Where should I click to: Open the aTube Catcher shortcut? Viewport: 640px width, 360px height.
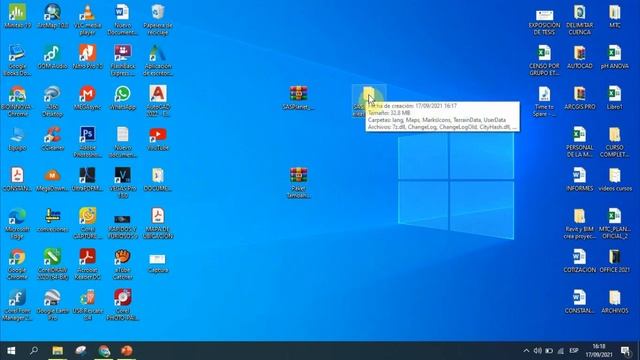pyautogui.click(x=122, y=264)
